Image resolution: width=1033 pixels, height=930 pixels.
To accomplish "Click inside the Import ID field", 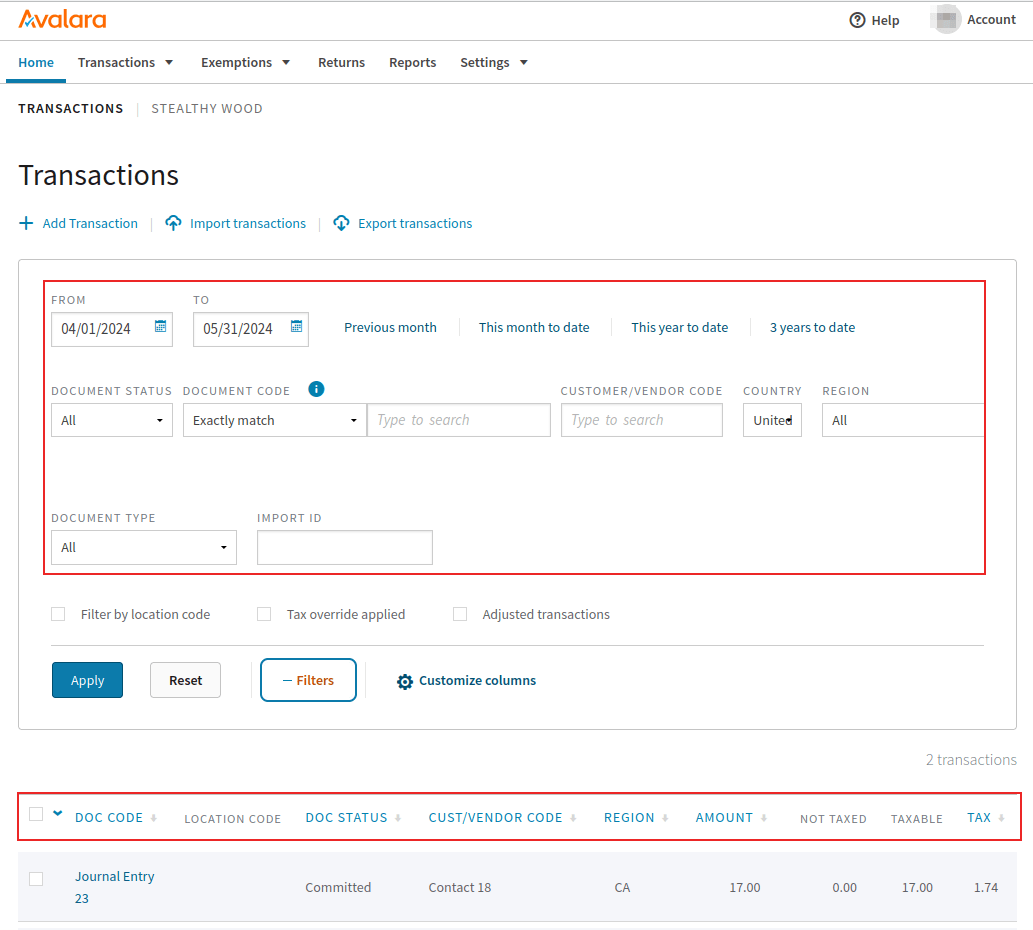I will coord(344,547).
